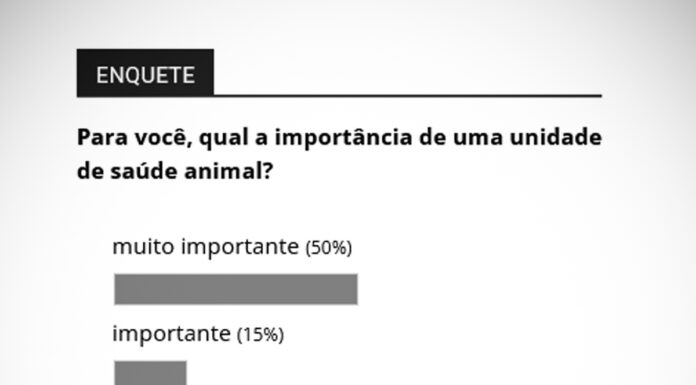Click the word 'uma' in the heading
Image resolution: width=696 pixels, height=385 pixels.
478,139
